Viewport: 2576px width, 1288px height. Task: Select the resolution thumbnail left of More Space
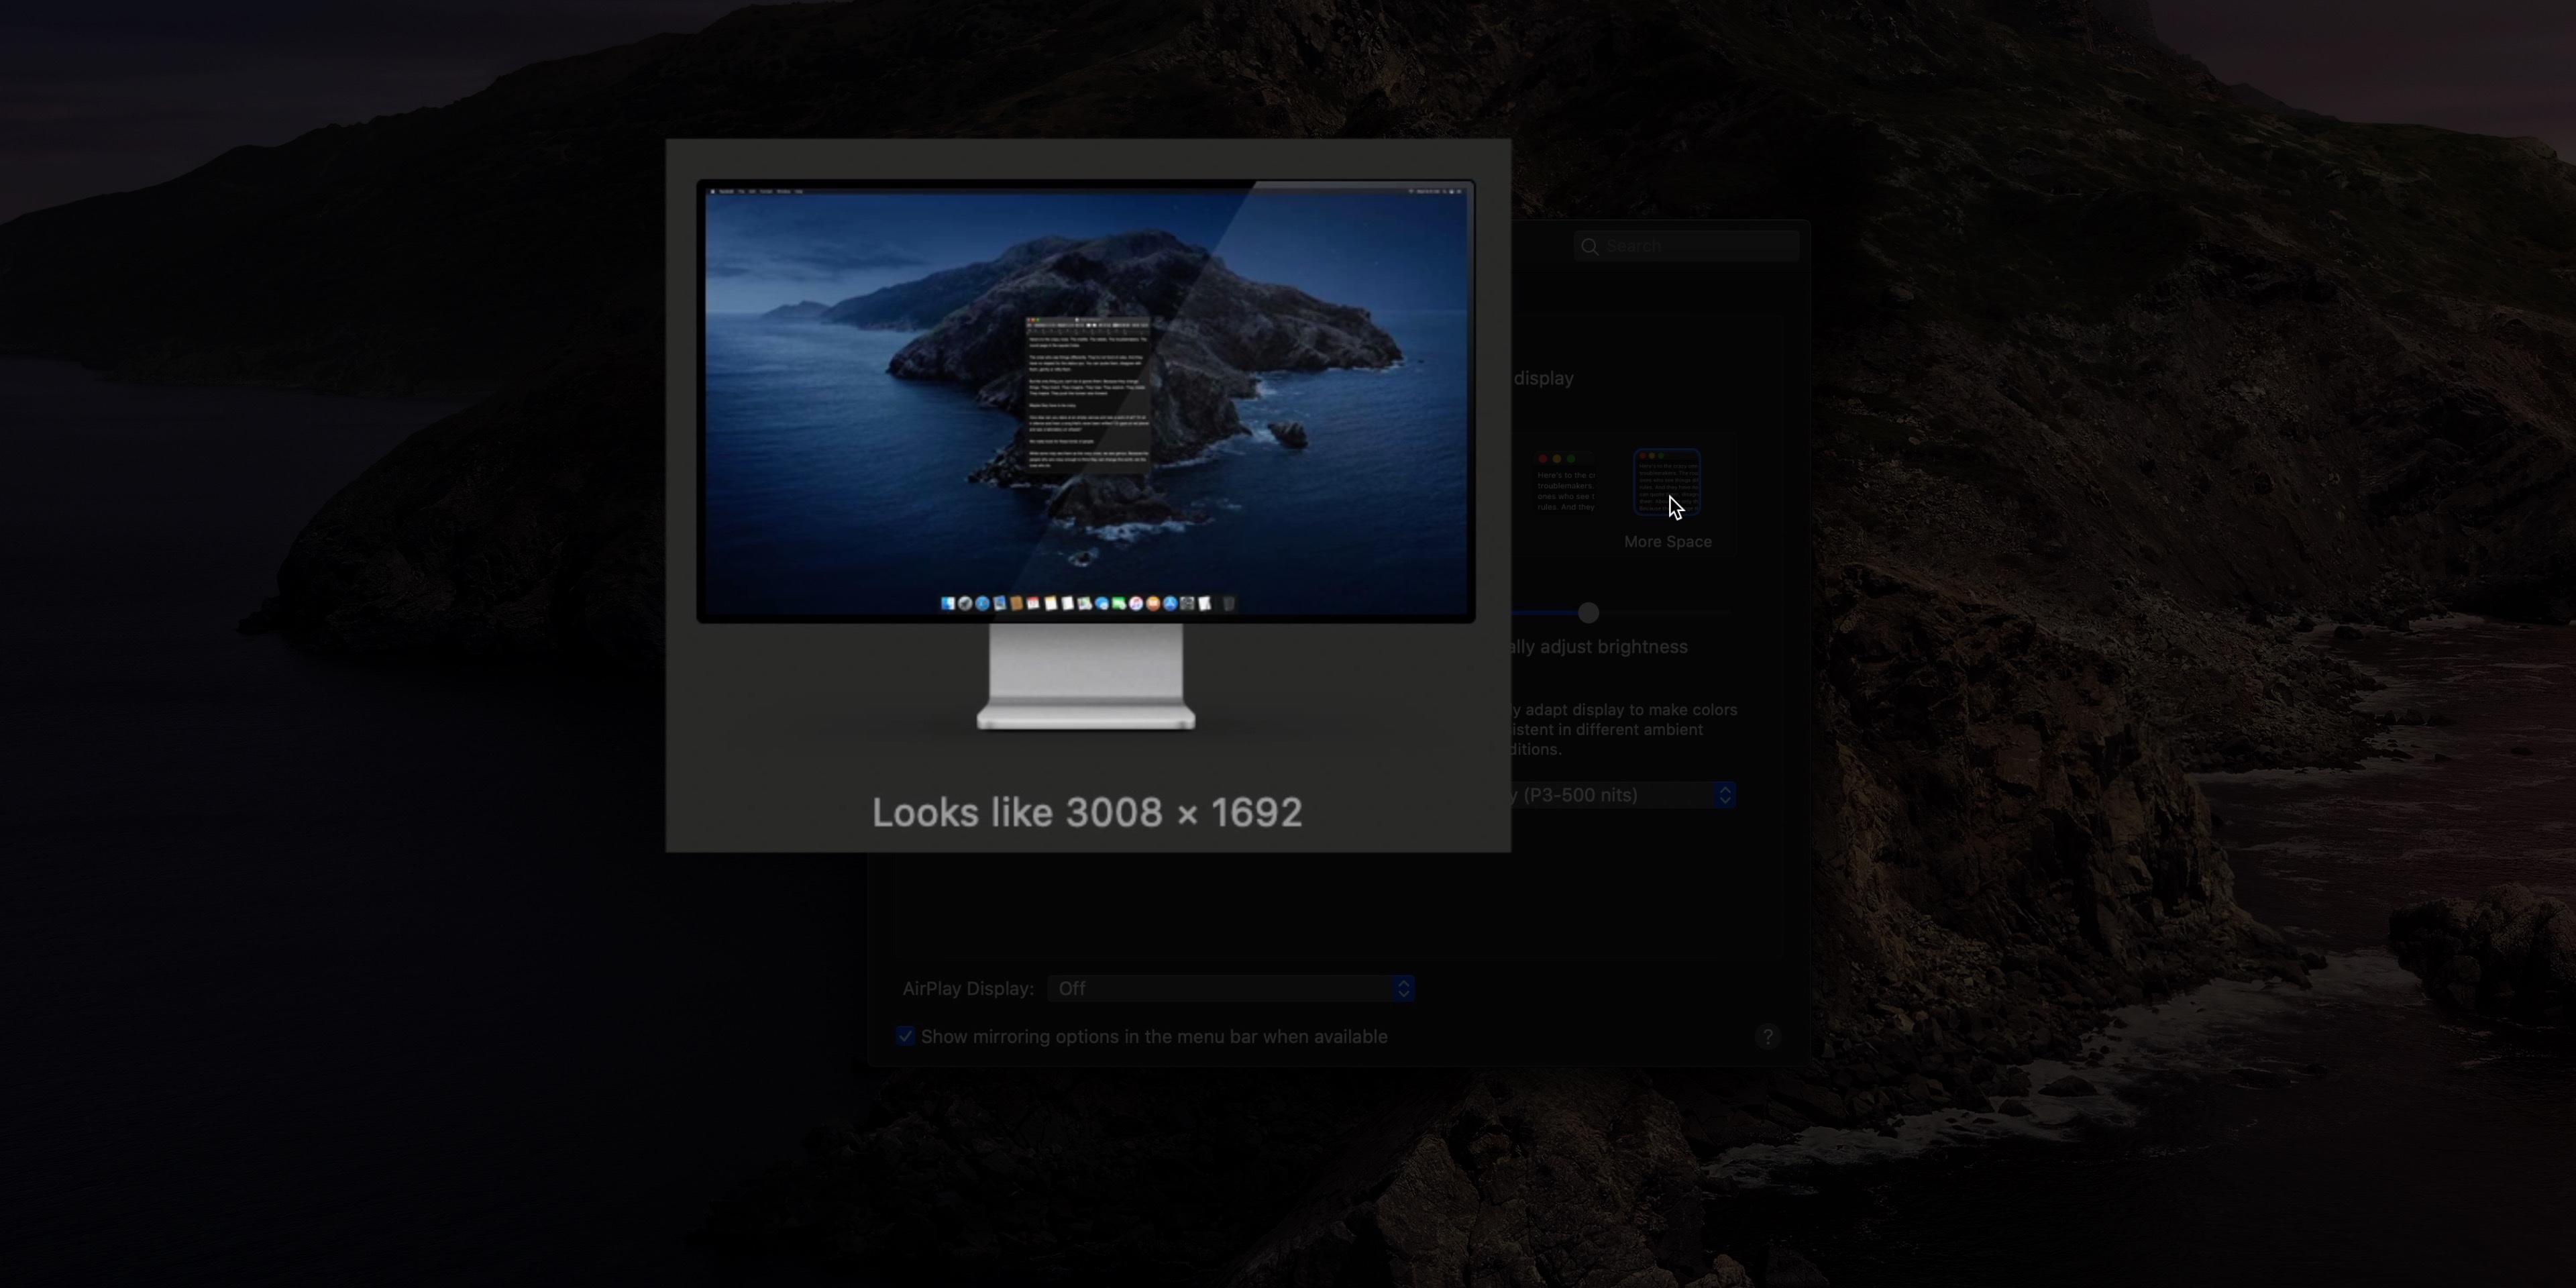coord(1566,483)
